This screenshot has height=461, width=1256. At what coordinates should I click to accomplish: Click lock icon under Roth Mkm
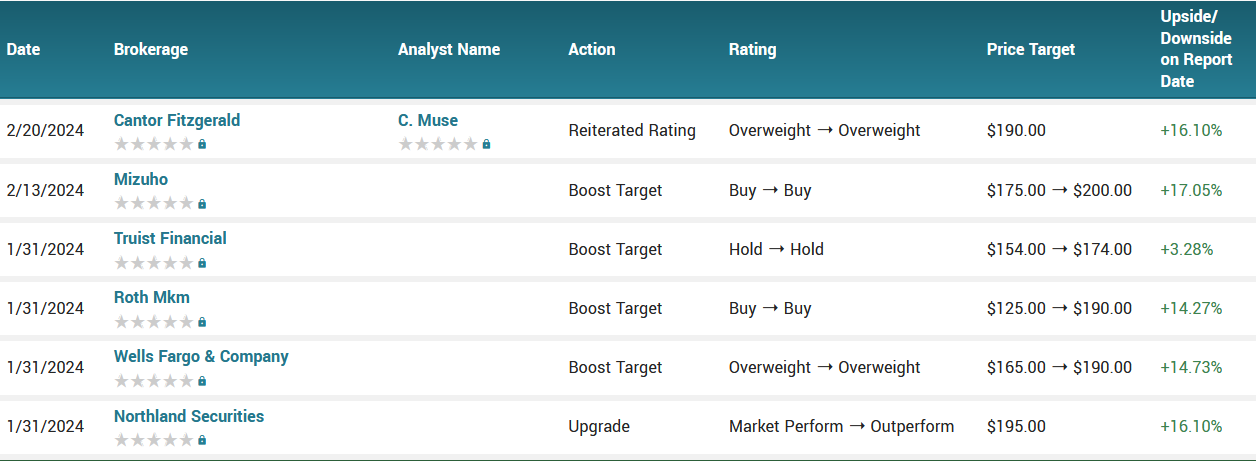pos(202,322)
